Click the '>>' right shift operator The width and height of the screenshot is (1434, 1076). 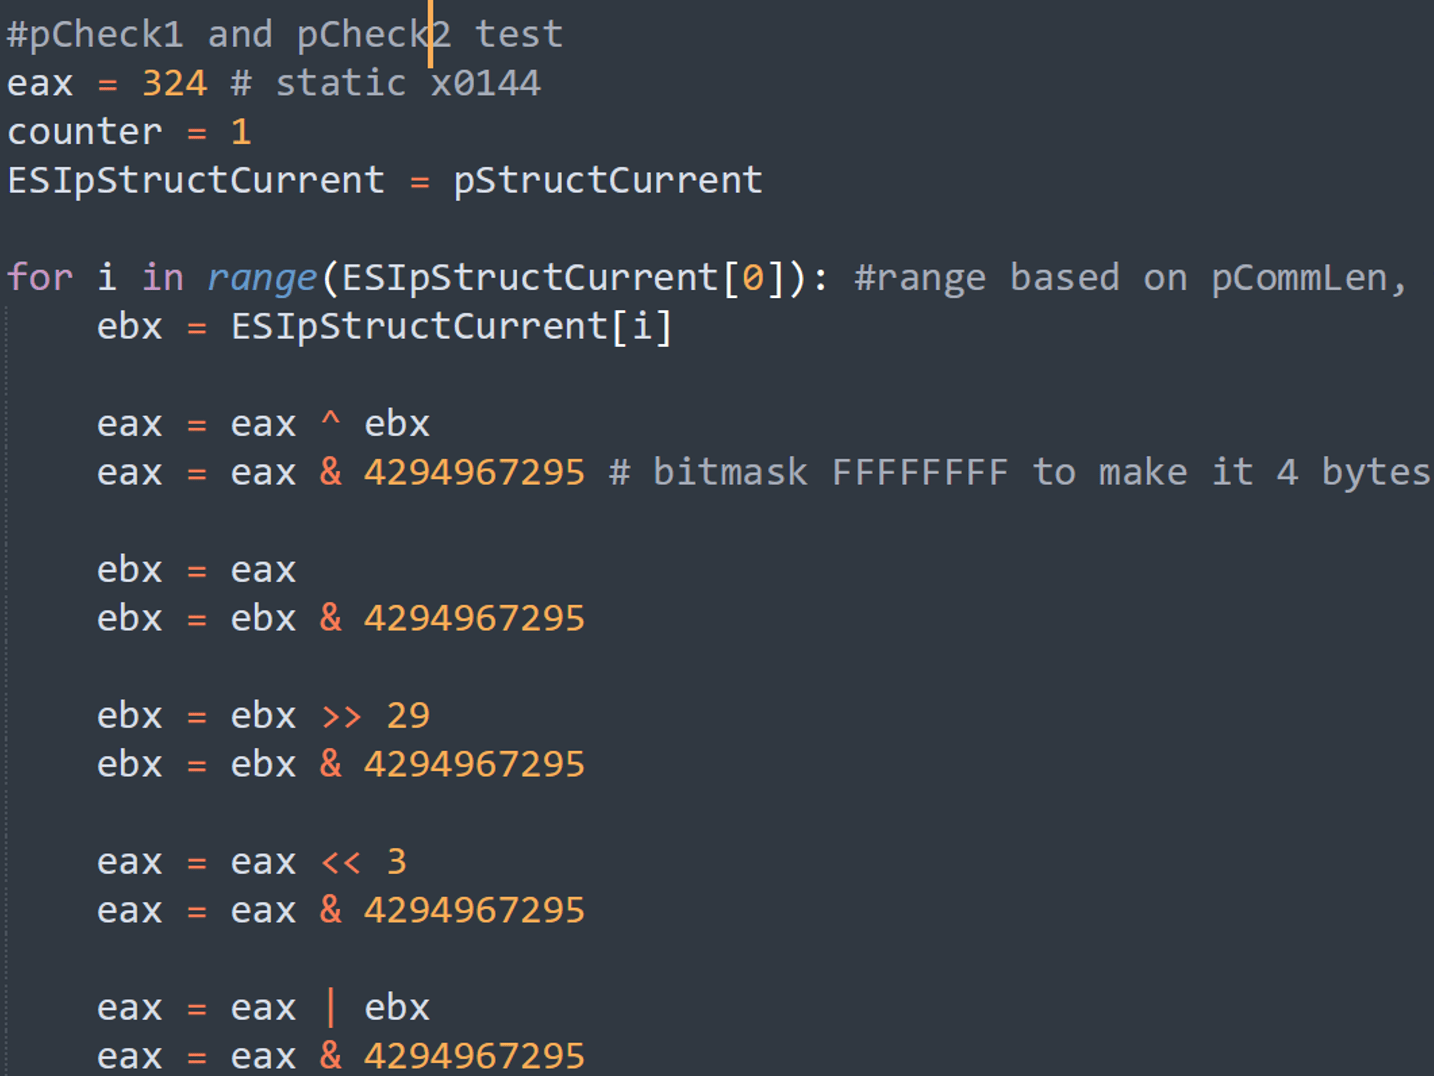coord(341,716)
